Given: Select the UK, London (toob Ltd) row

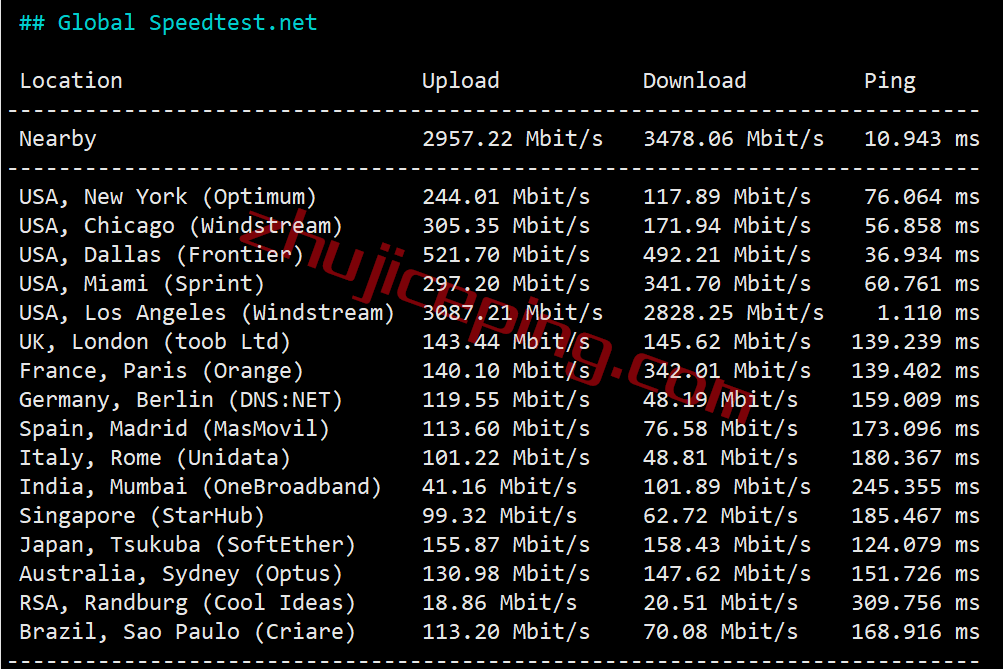Looking at the screenshot, I should (x=499, y=342).
